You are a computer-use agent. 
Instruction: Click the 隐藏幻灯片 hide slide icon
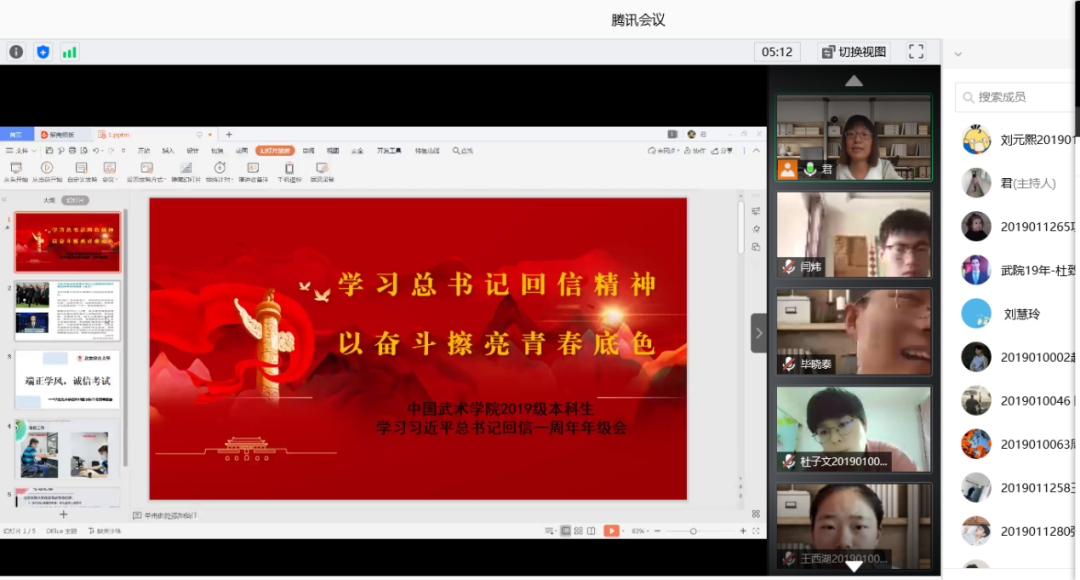coord(185,168)
